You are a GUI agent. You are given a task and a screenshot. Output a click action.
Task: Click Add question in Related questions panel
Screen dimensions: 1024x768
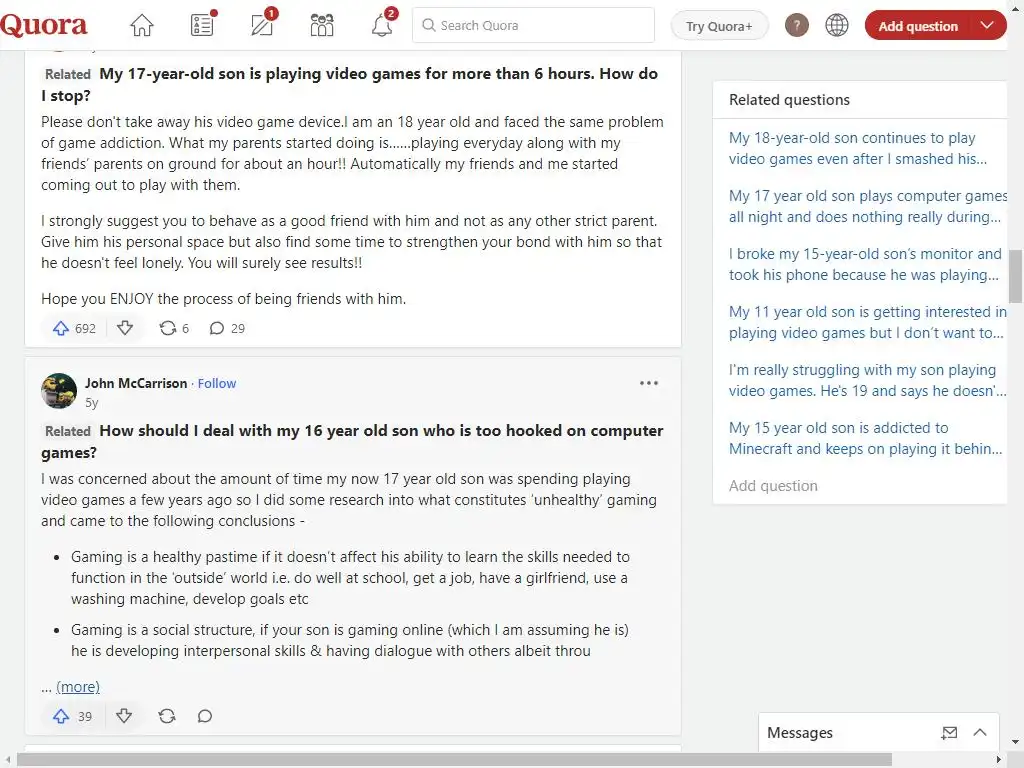773,486
